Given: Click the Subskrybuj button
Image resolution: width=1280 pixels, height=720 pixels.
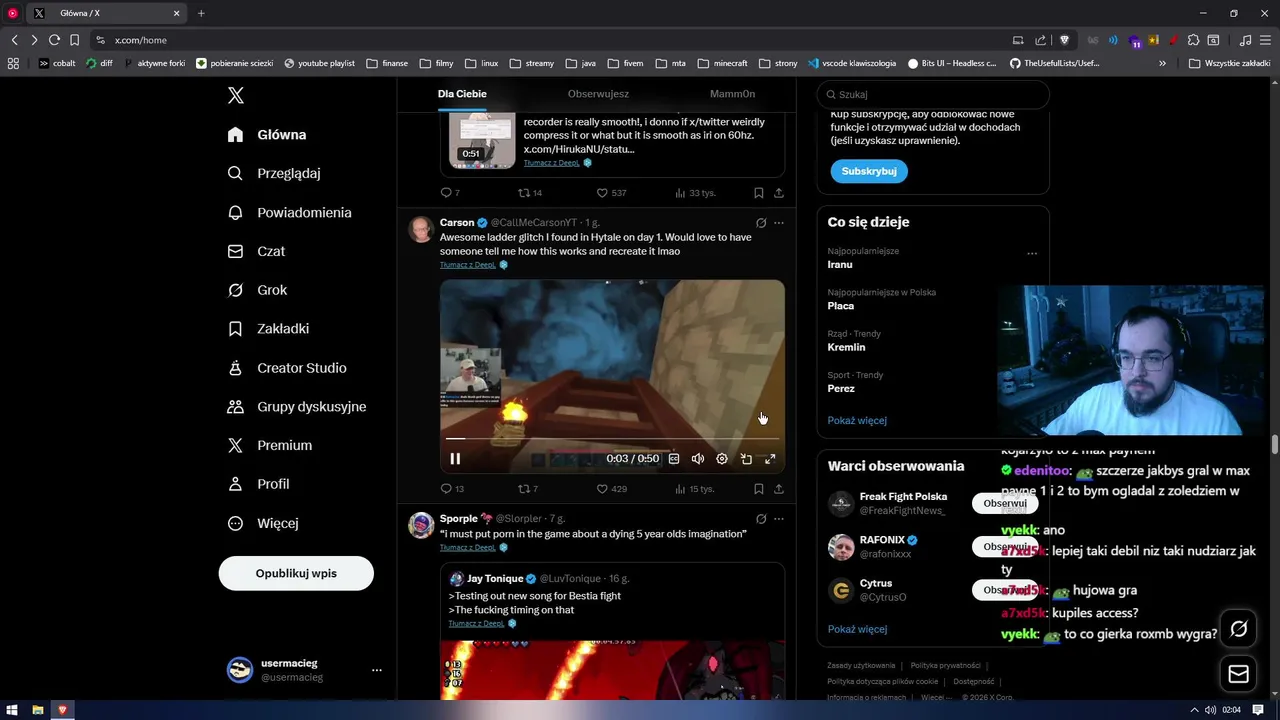Looking at the screenshot, I should [869, 171].
